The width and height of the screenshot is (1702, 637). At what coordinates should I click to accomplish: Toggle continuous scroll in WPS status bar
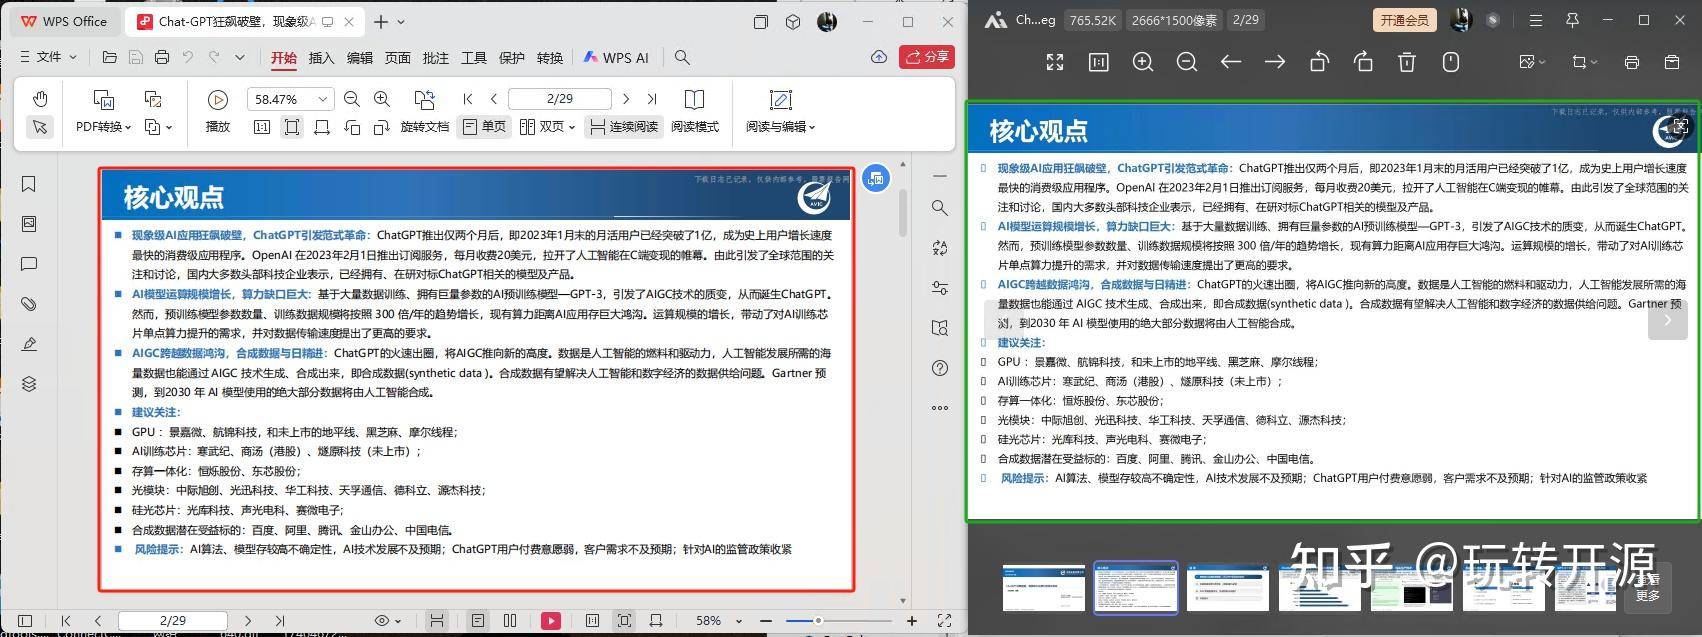(x=437, y=621)
